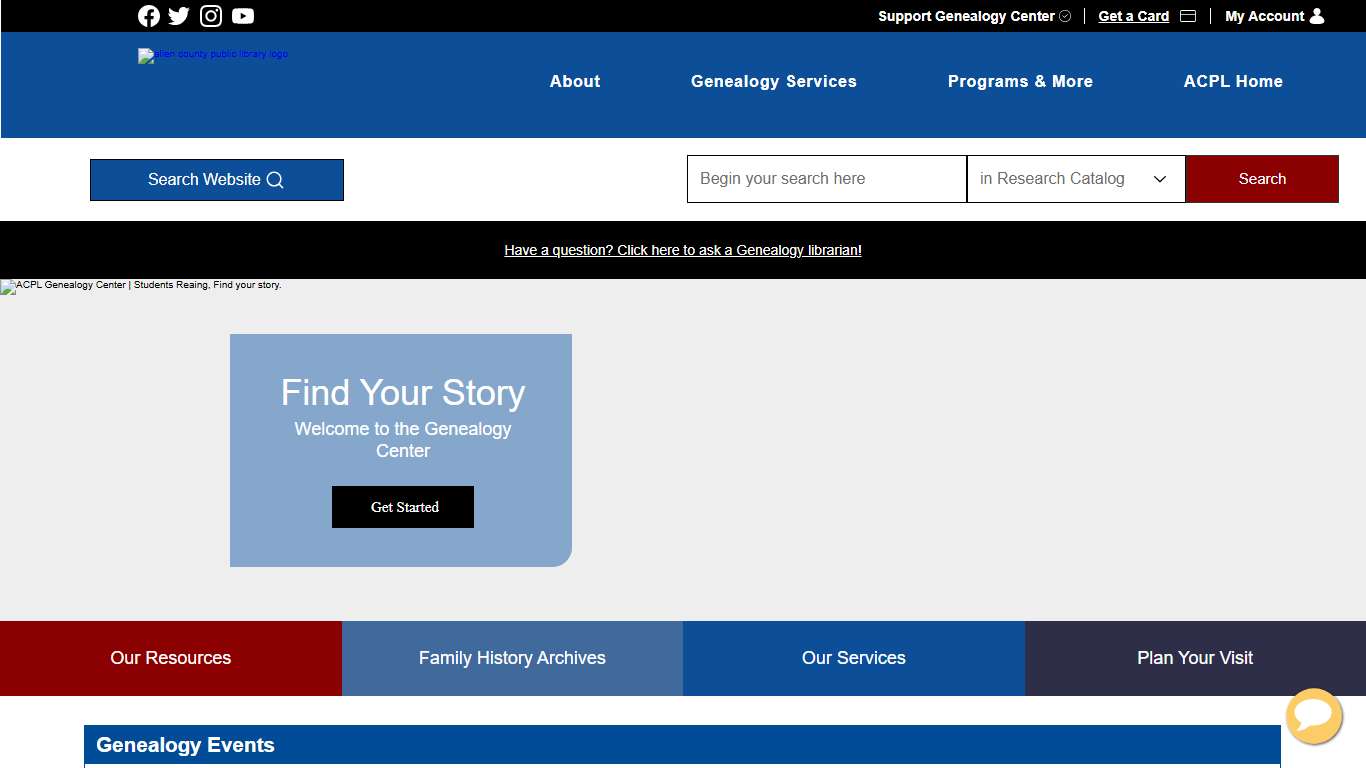Click the ask a Genealogy librarian link

(x=683, y=250)
